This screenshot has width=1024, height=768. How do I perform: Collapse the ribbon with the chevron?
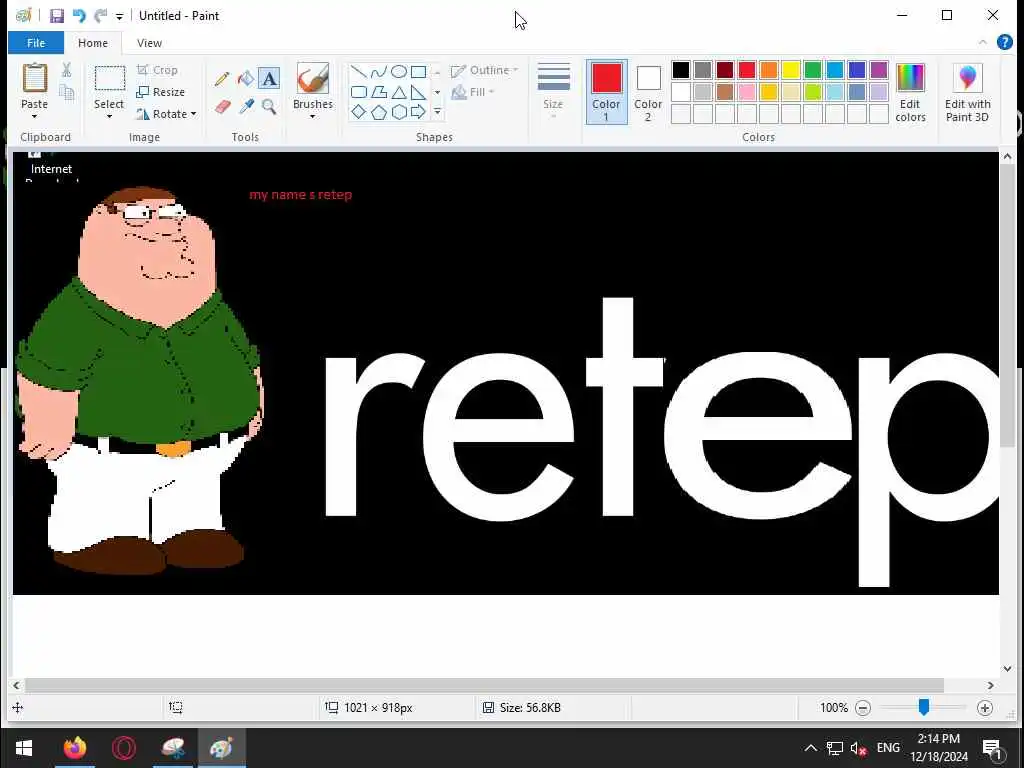click(983, 42)
